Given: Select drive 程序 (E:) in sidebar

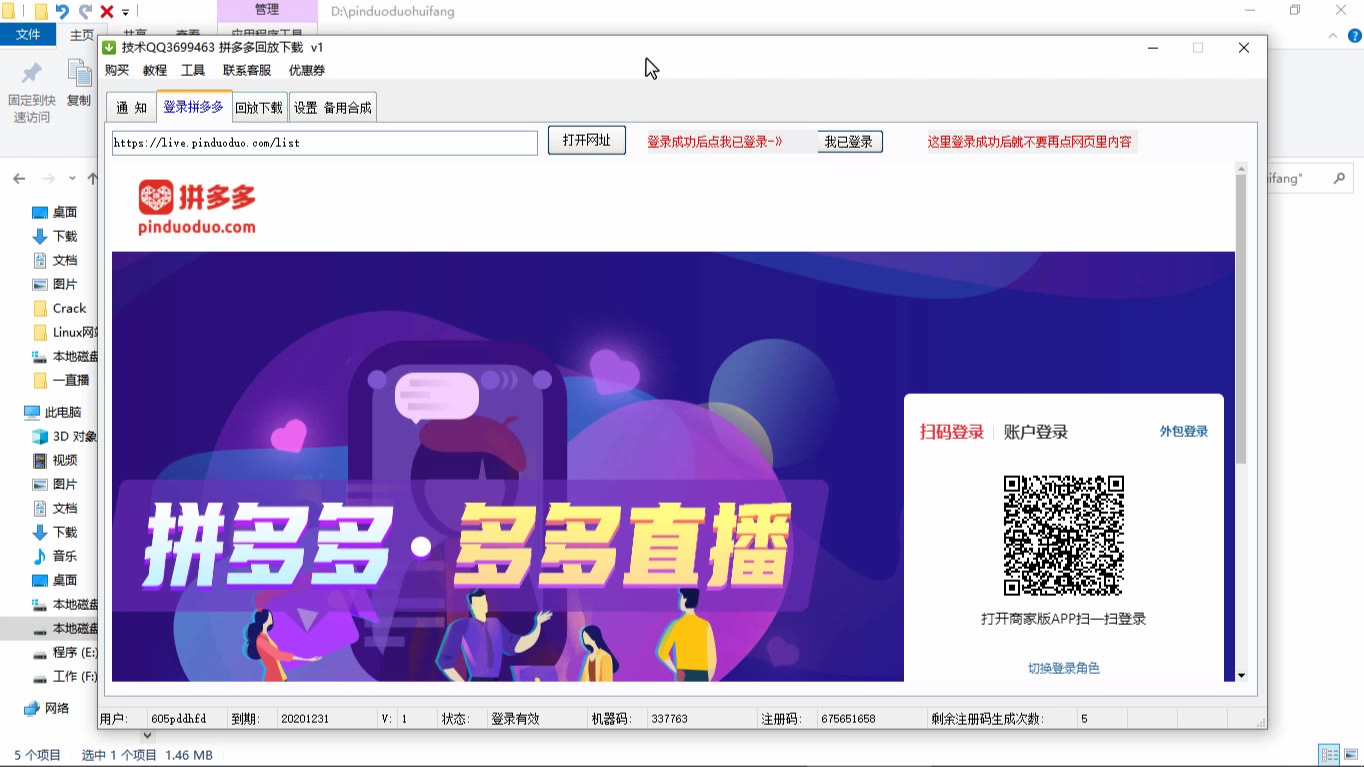Looking at the screenshot, I should pyautogui.click(x=64, y=652).
